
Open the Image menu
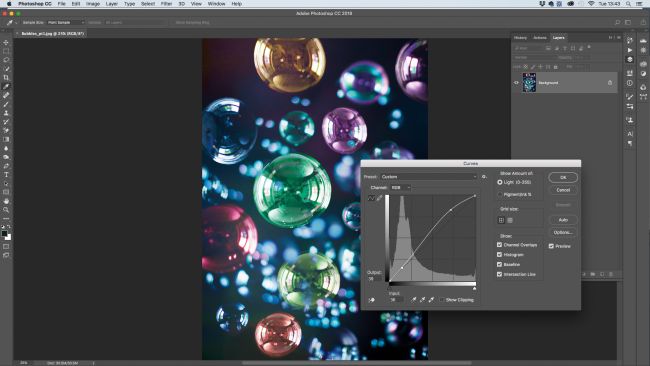click(x=92, y=4)
